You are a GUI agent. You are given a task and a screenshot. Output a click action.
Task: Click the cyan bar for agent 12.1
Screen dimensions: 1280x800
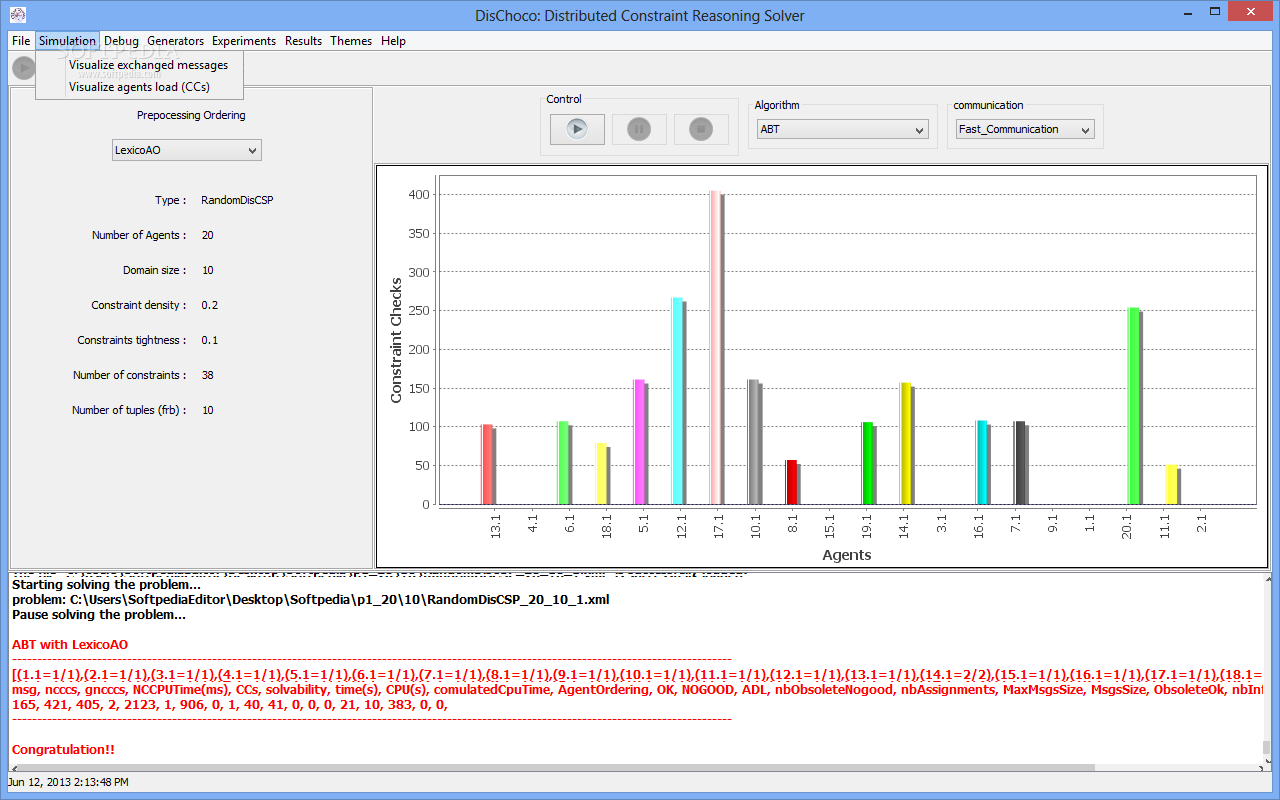point(678,400)
